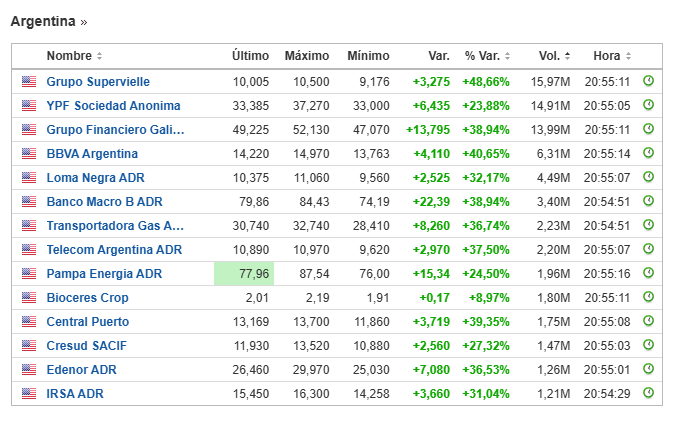This screenshot has width=673, height=424.
Task: Click US flag icon beside Edenor ADR
Action: pyautogui.click(x=29, y=370)
